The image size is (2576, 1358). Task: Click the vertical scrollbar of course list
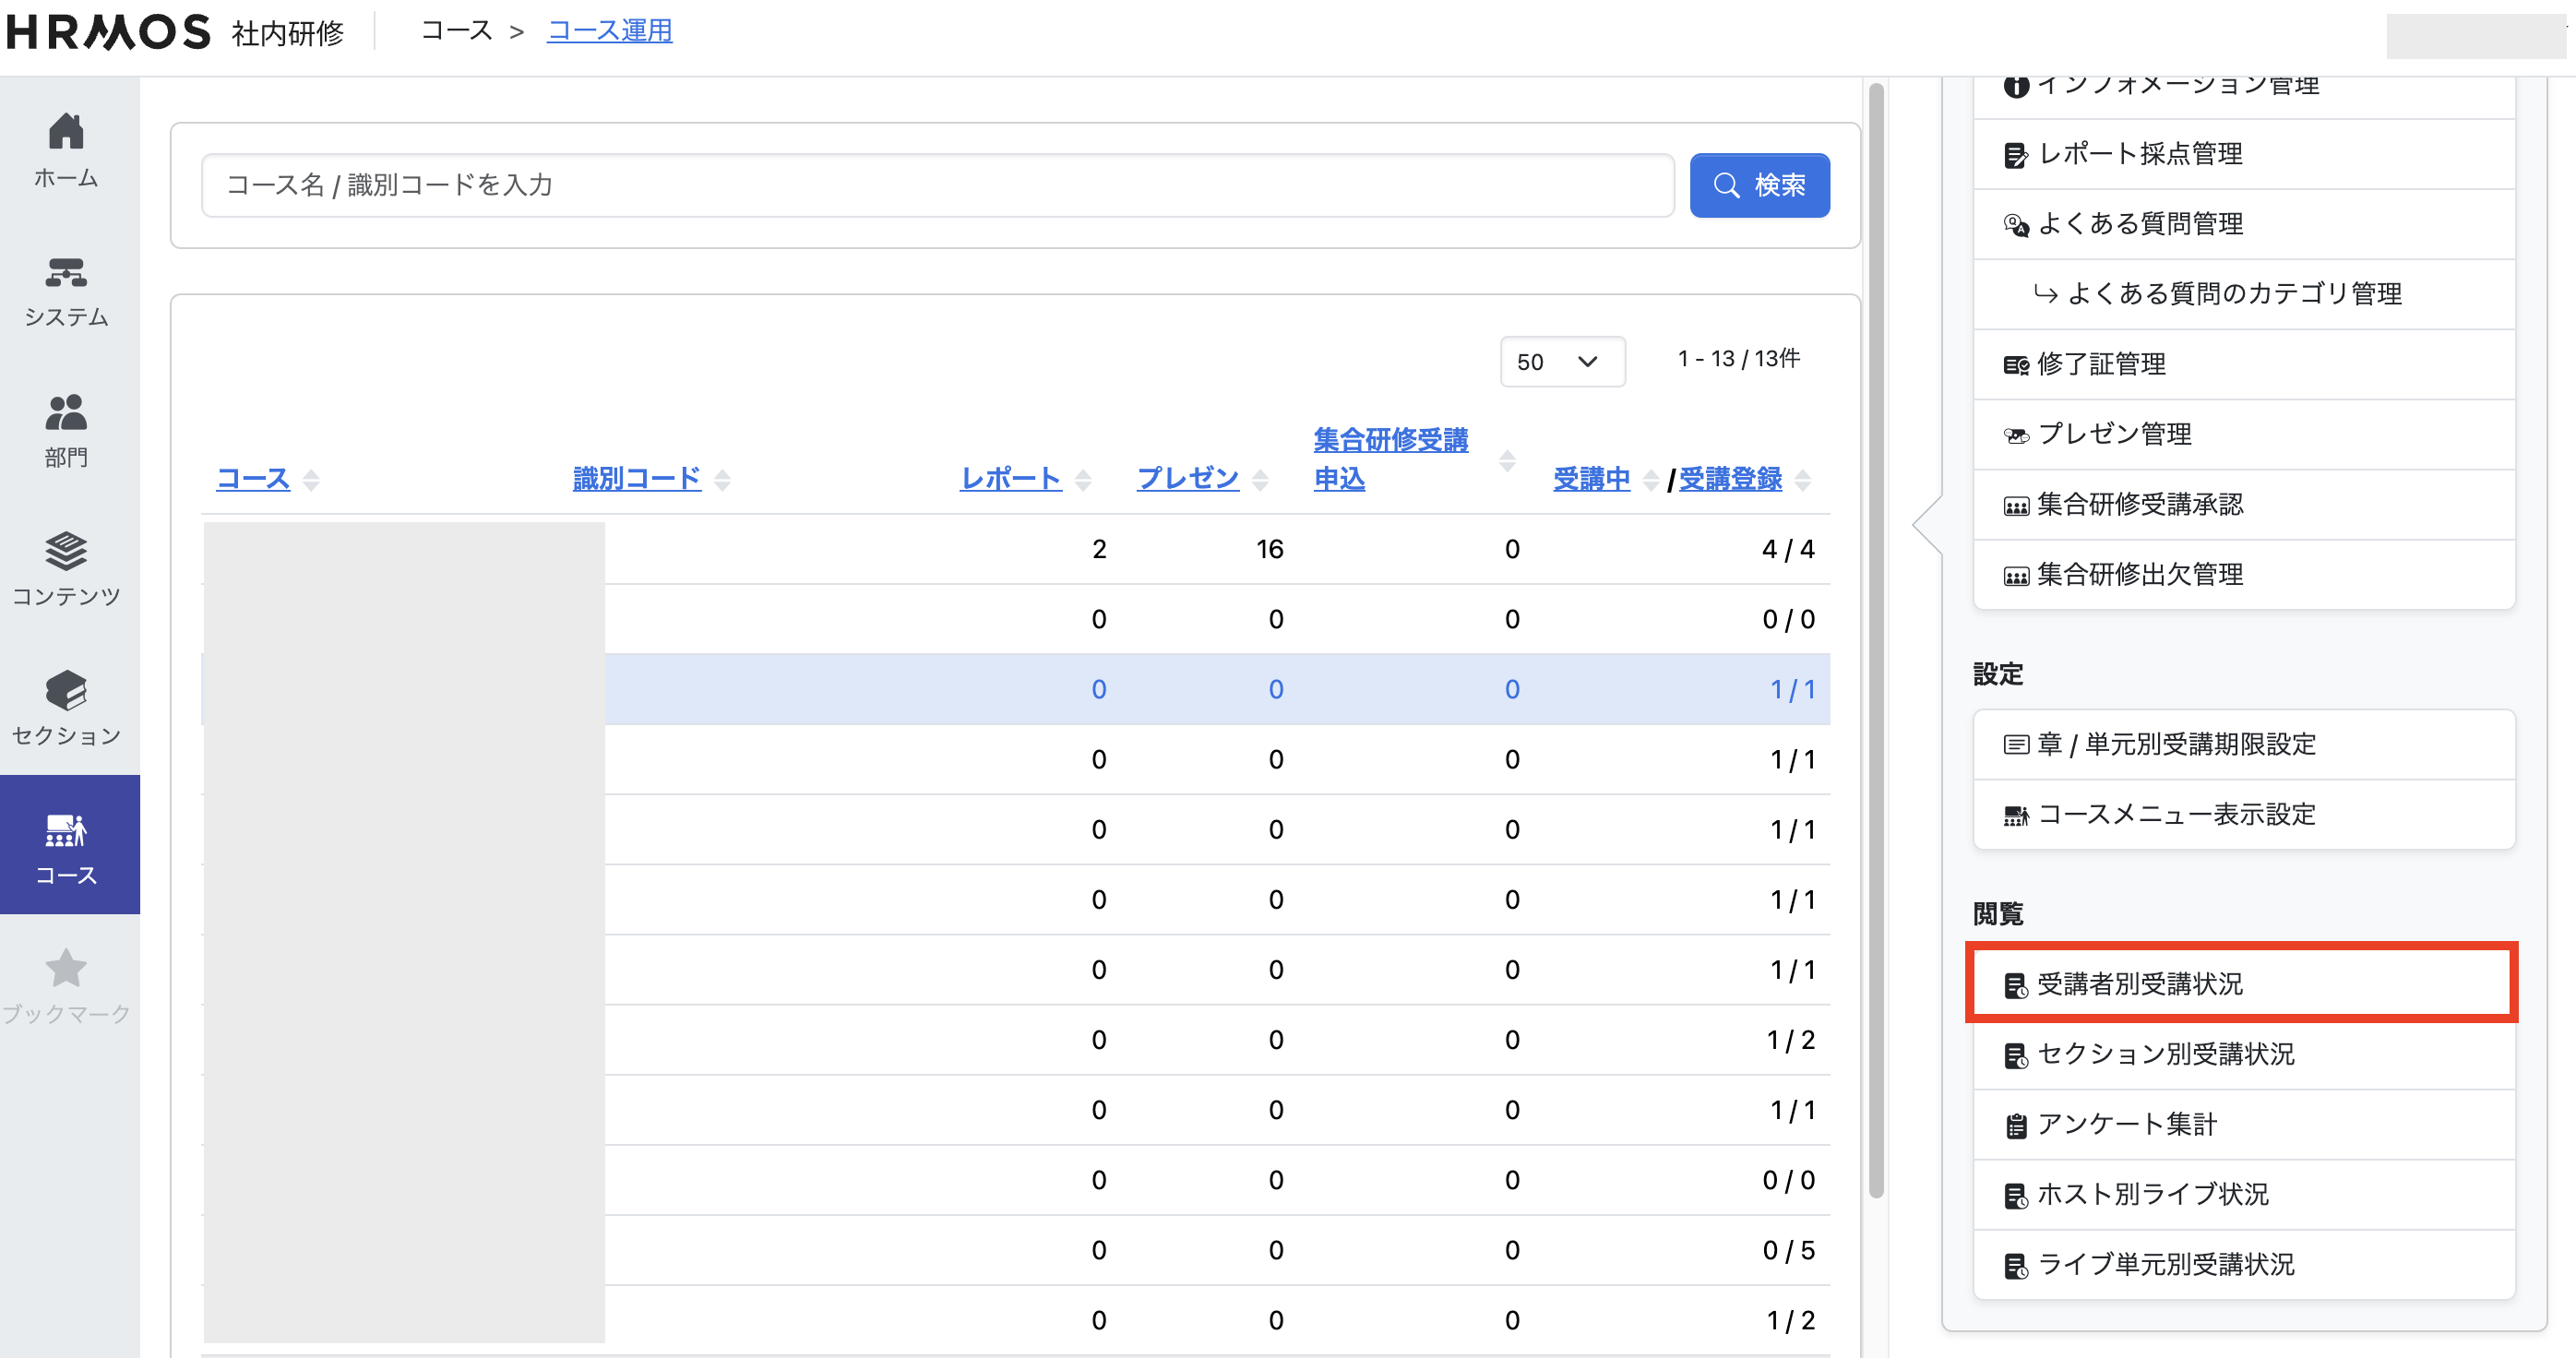1876,640
